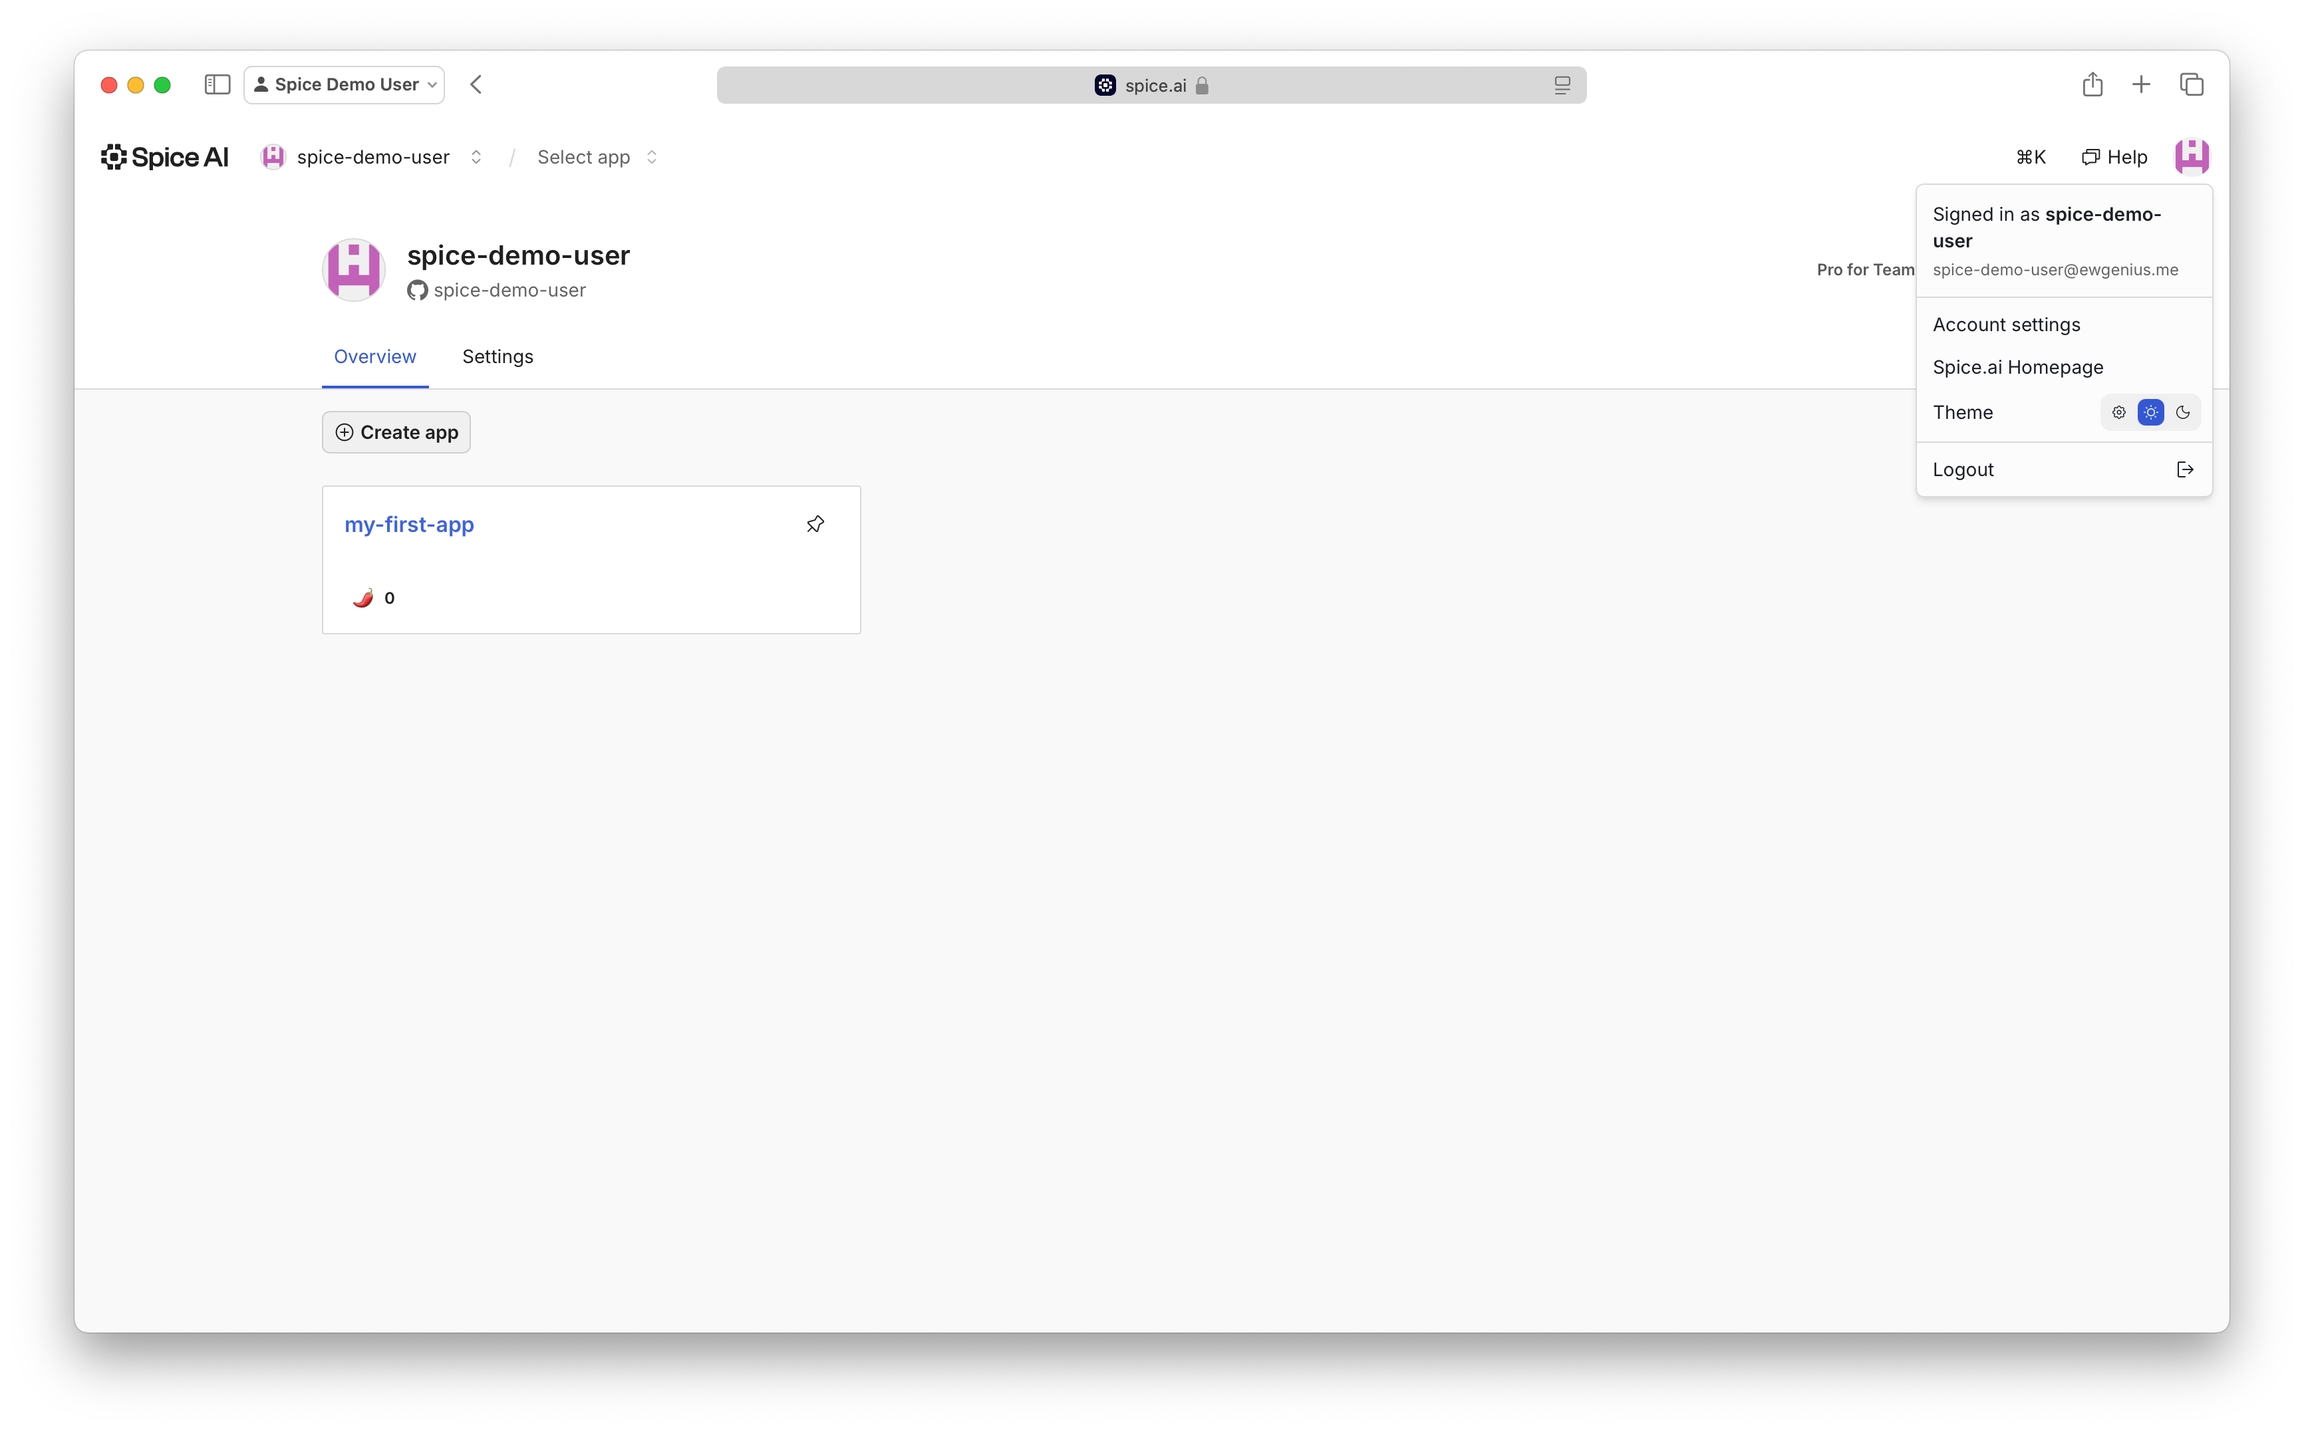The image size is (2304, 1431).
Task: Click the reader icon in address bar
Action: pyautogui.click(x=1562, y=86)
